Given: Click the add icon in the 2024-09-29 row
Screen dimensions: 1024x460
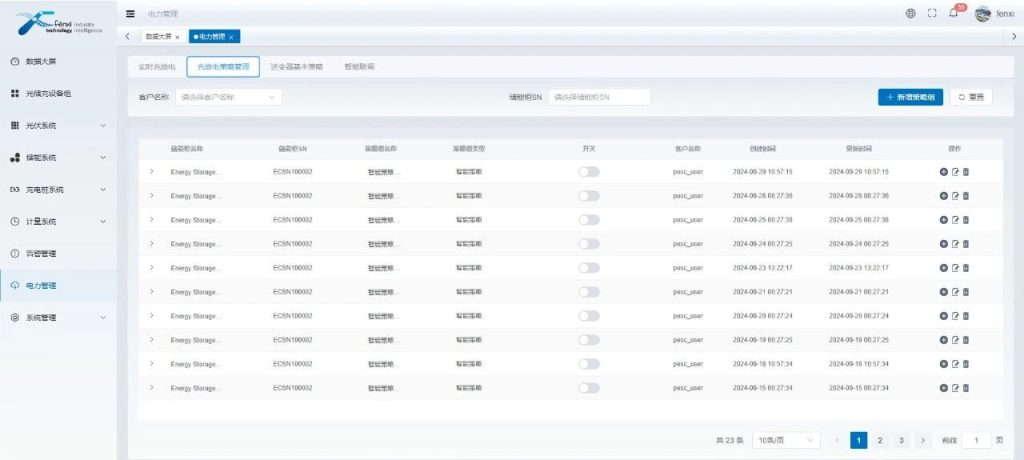Looking at the screenshot, I should (x=944, y=172).
